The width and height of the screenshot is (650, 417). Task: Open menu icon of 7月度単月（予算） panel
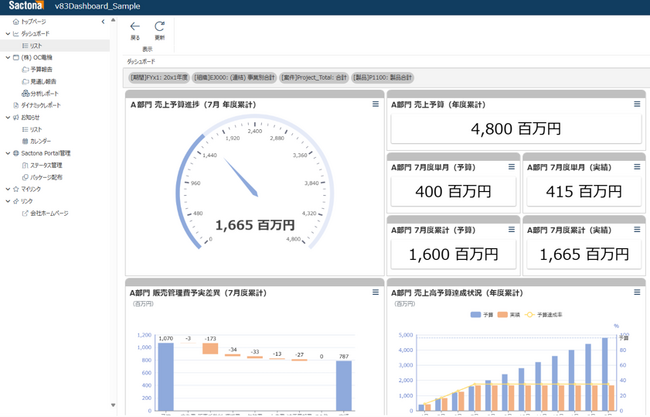512,167
